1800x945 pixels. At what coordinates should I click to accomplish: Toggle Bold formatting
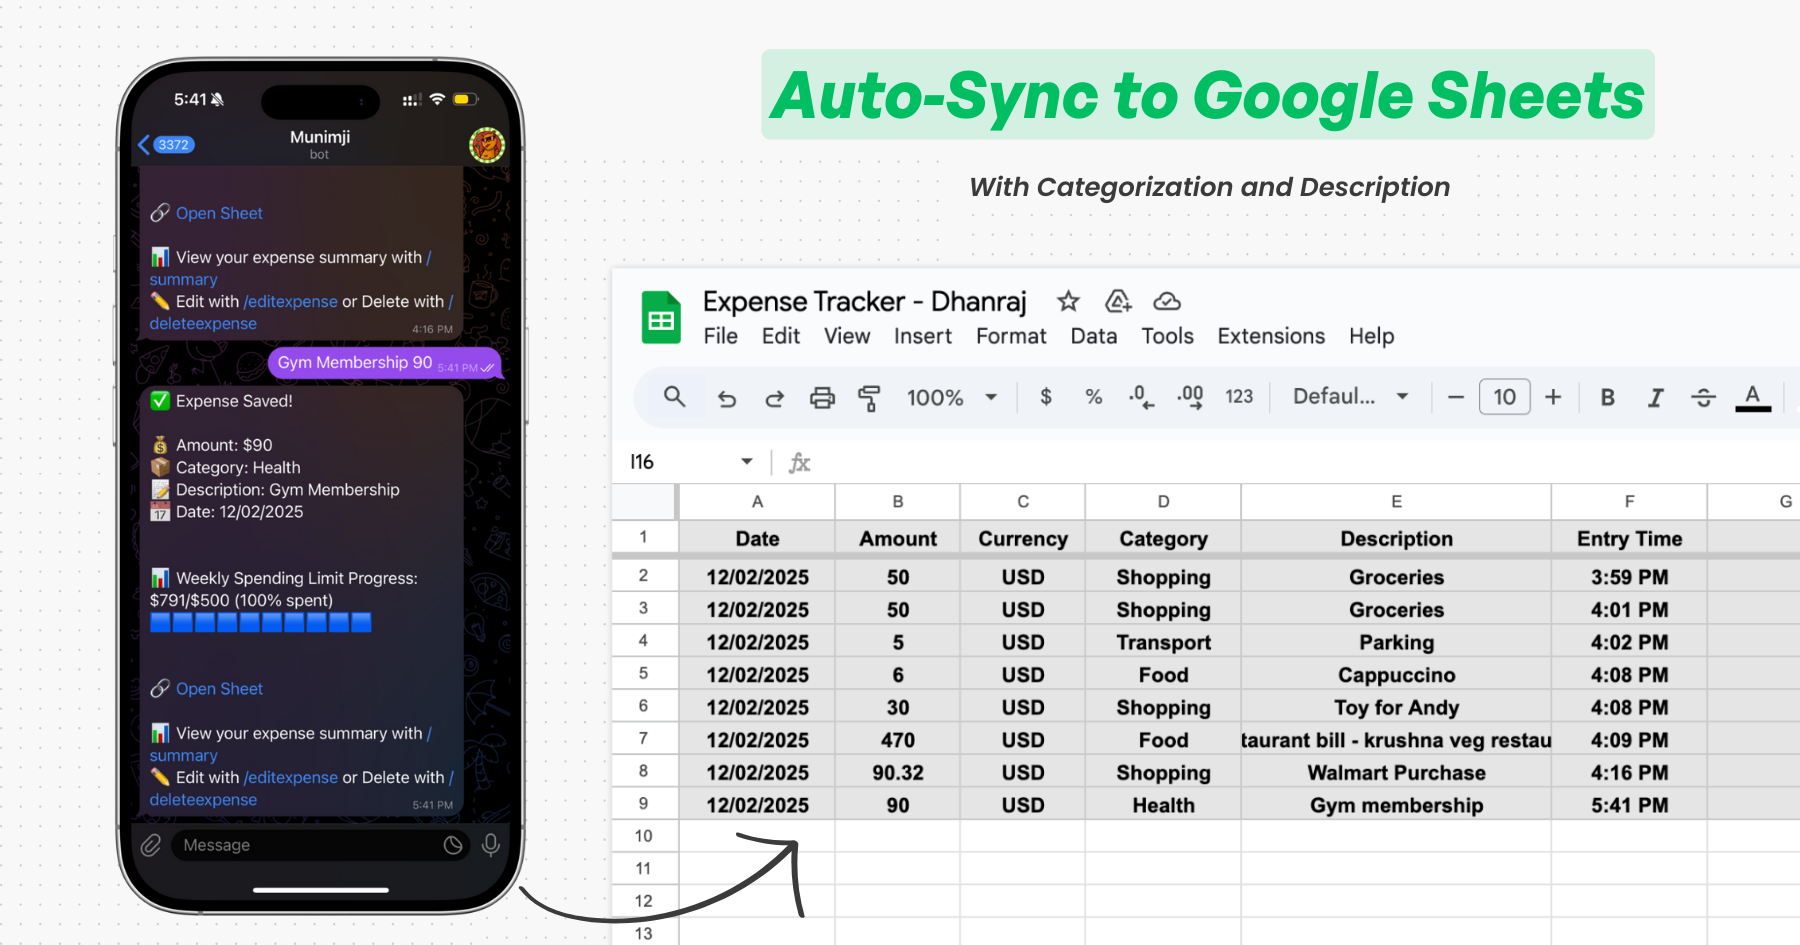(1608, 397)
